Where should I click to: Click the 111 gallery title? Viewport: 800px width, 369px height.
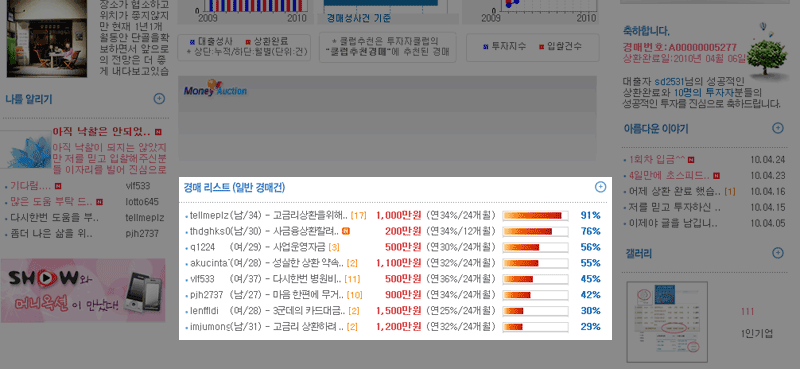click(747, 312)
